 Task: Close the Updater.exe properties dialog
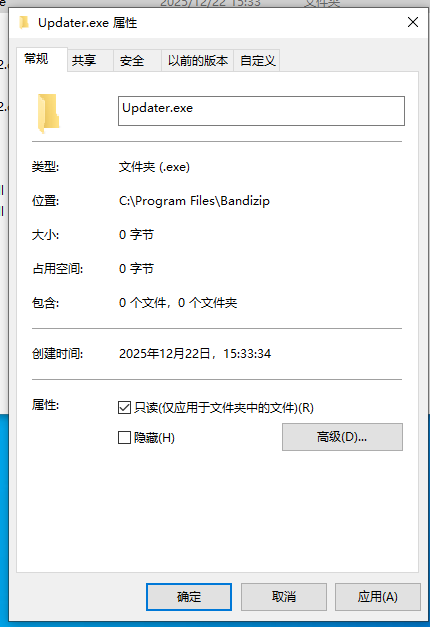click(x=413, y=22)
